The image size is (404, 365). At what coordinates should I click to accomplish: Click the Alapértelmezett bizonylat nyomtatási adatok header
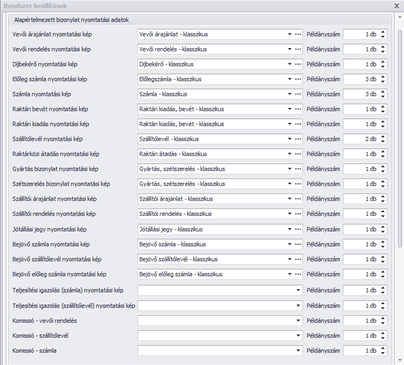[x=71, y=20]
